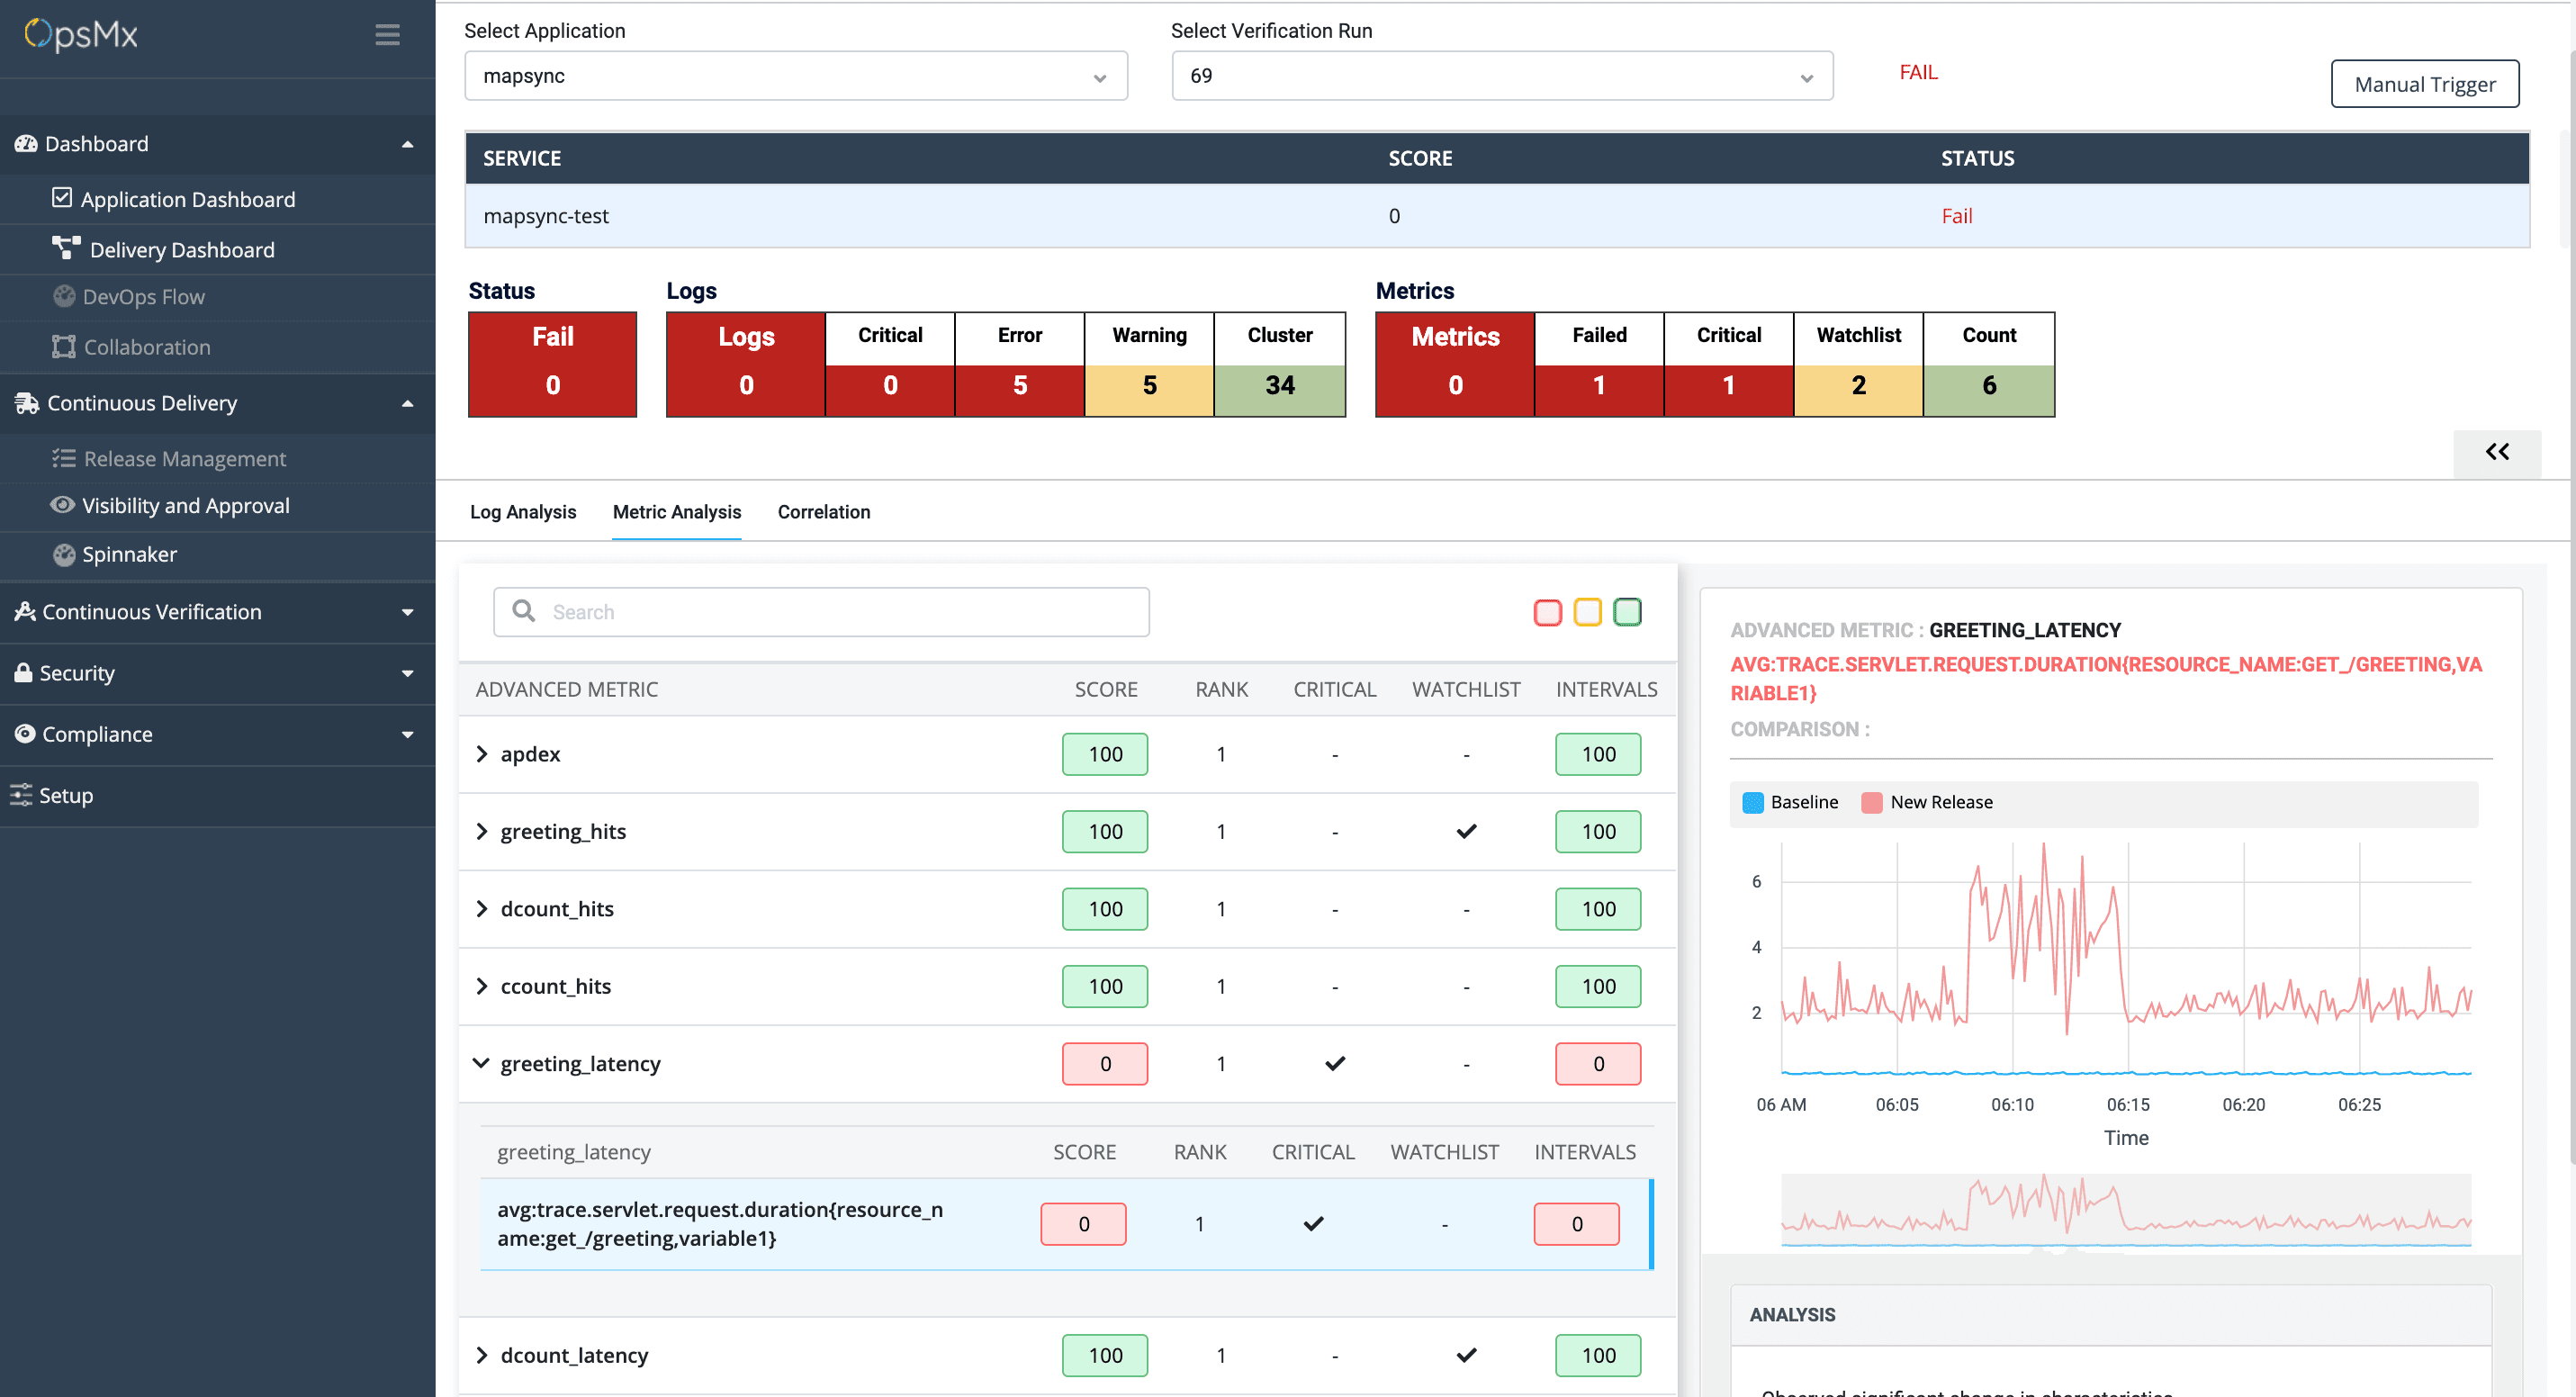Select the DevOps Flow globe icon

tap(63, 296)
